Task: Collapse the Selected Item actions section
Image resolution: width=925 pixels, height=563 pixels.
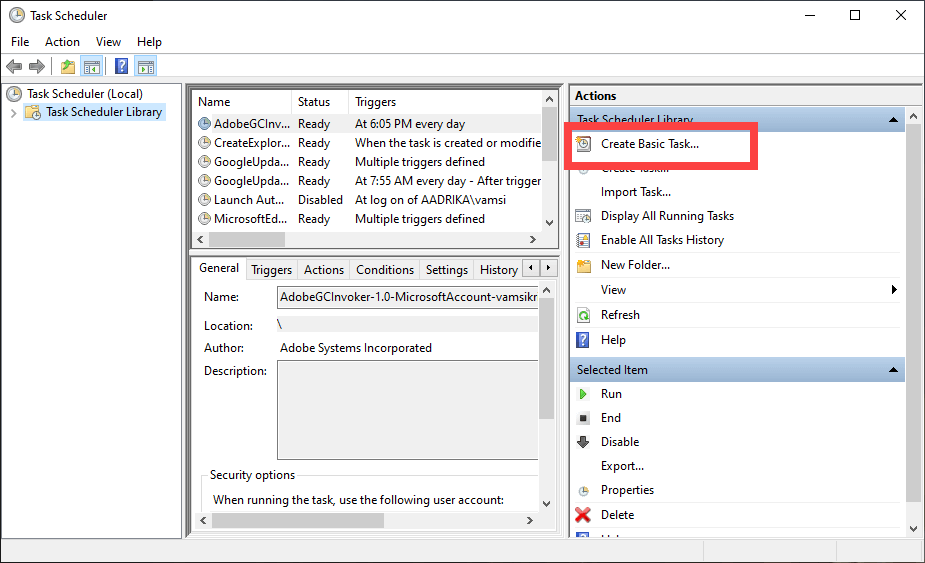Action: pyautogui.click(x=893, y=370)
